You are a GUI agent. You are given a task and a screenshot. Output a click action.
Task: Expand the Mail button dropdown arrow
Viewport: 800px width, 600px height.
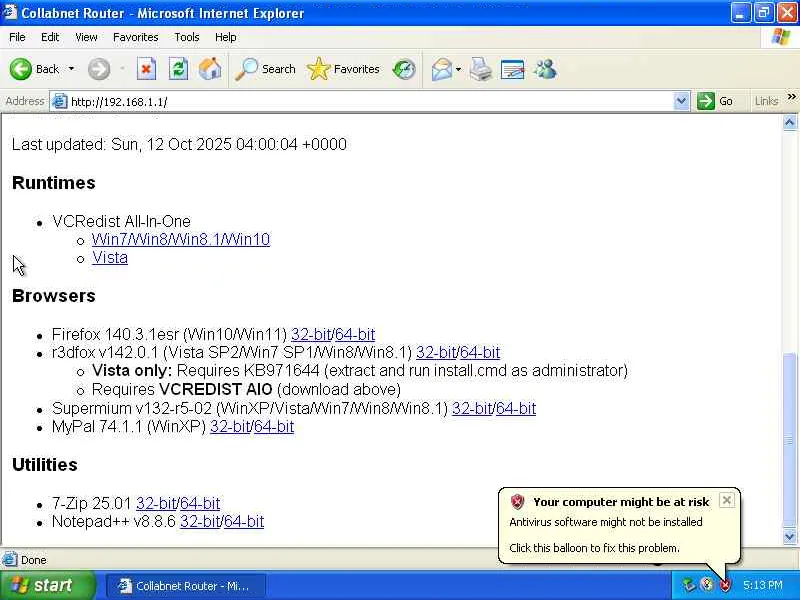(458, 69)
